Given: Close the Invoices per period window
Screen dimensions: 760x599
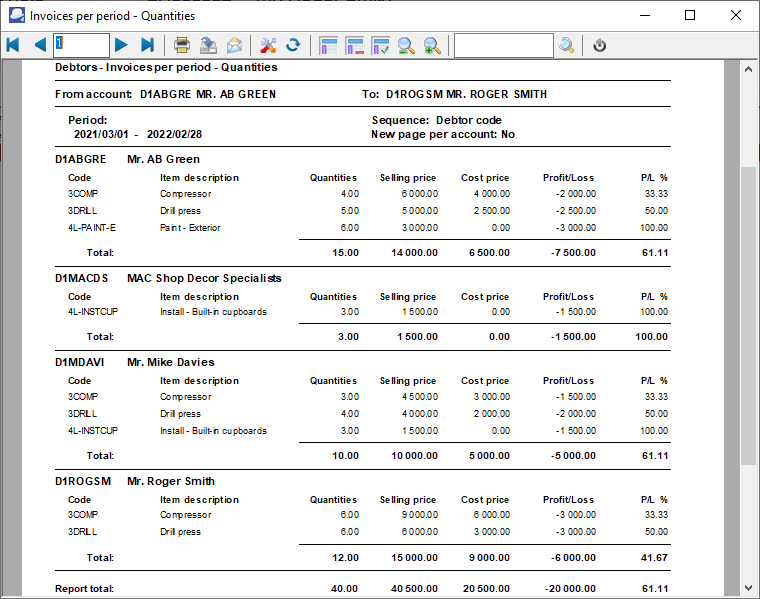Looking at the screenshot, I should (x=736, y=16).
